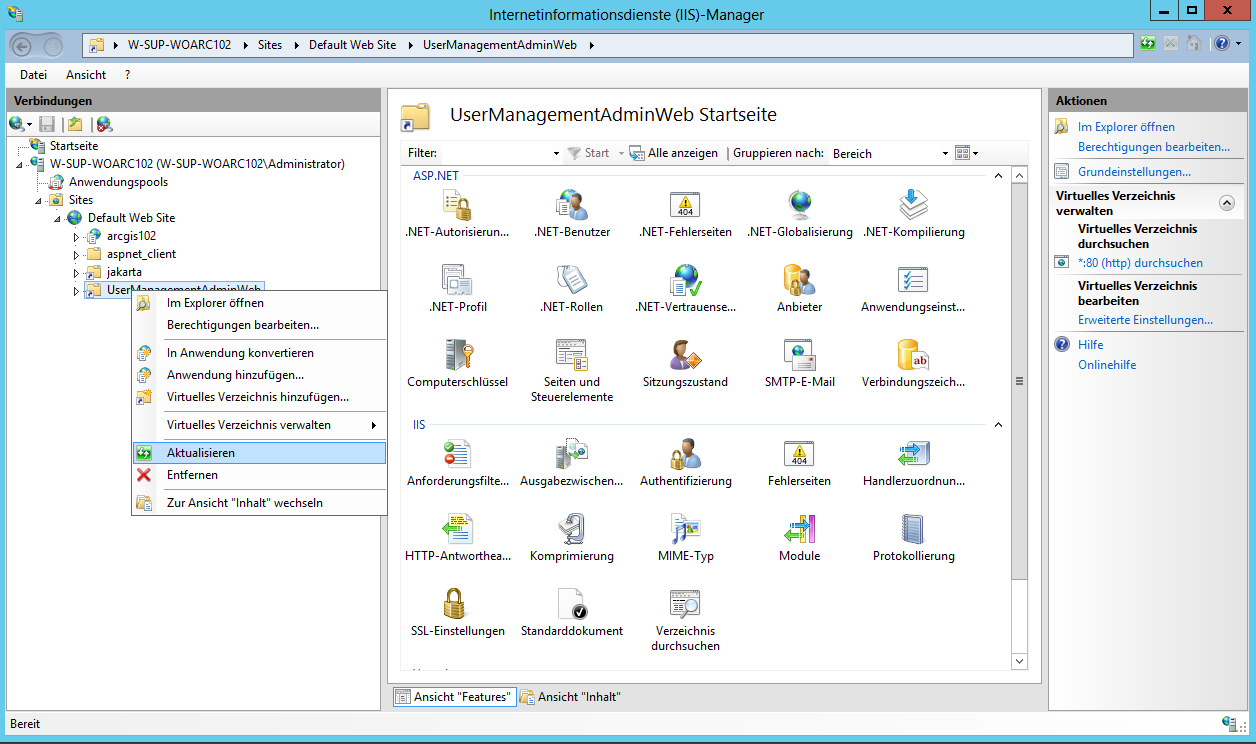
Task: Open the Standarddokument feature icon
Action: click(571, 605)
